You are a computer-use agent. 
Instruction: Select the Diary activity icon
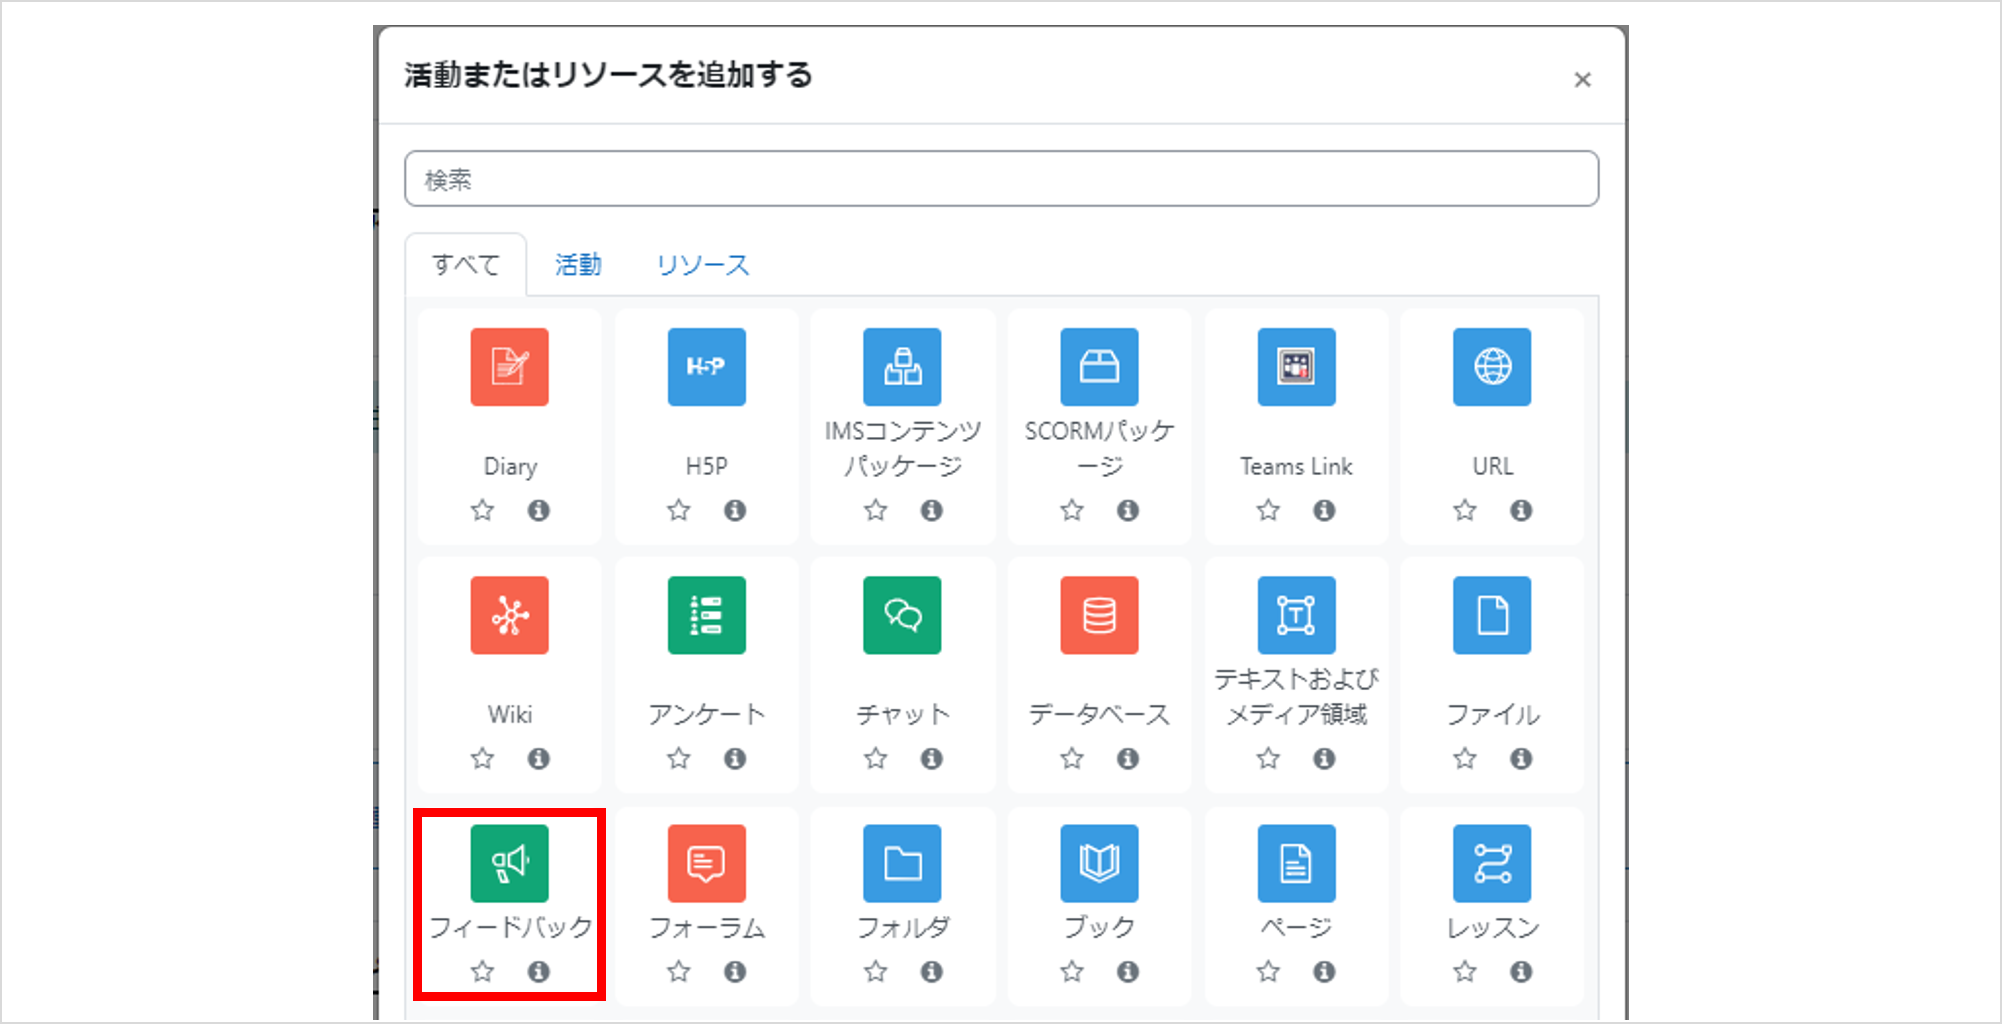(510, 367)
